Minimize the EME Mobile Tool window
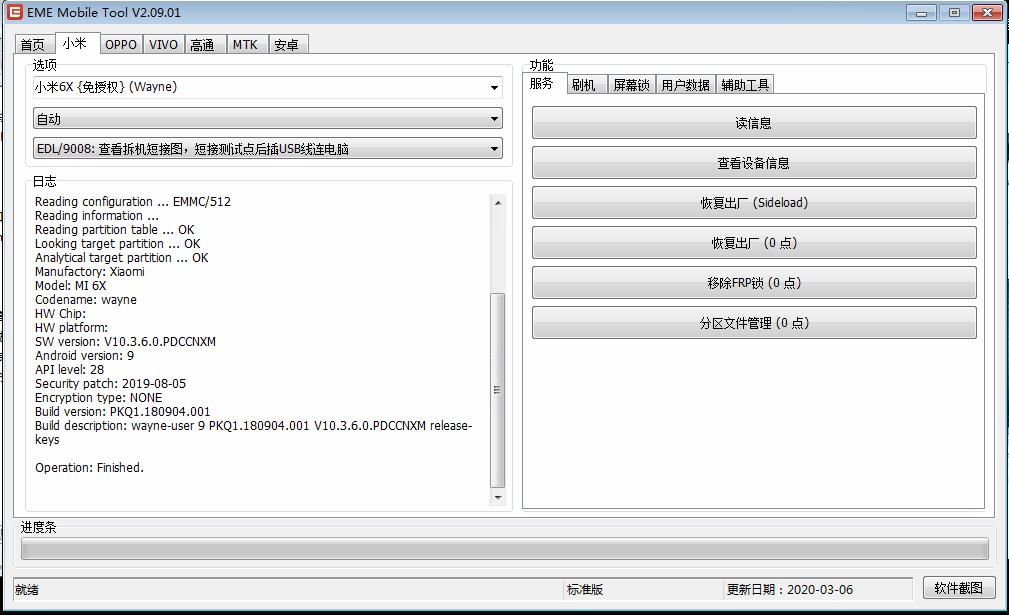Screen dimensions: 1009x615 [921, 13]
